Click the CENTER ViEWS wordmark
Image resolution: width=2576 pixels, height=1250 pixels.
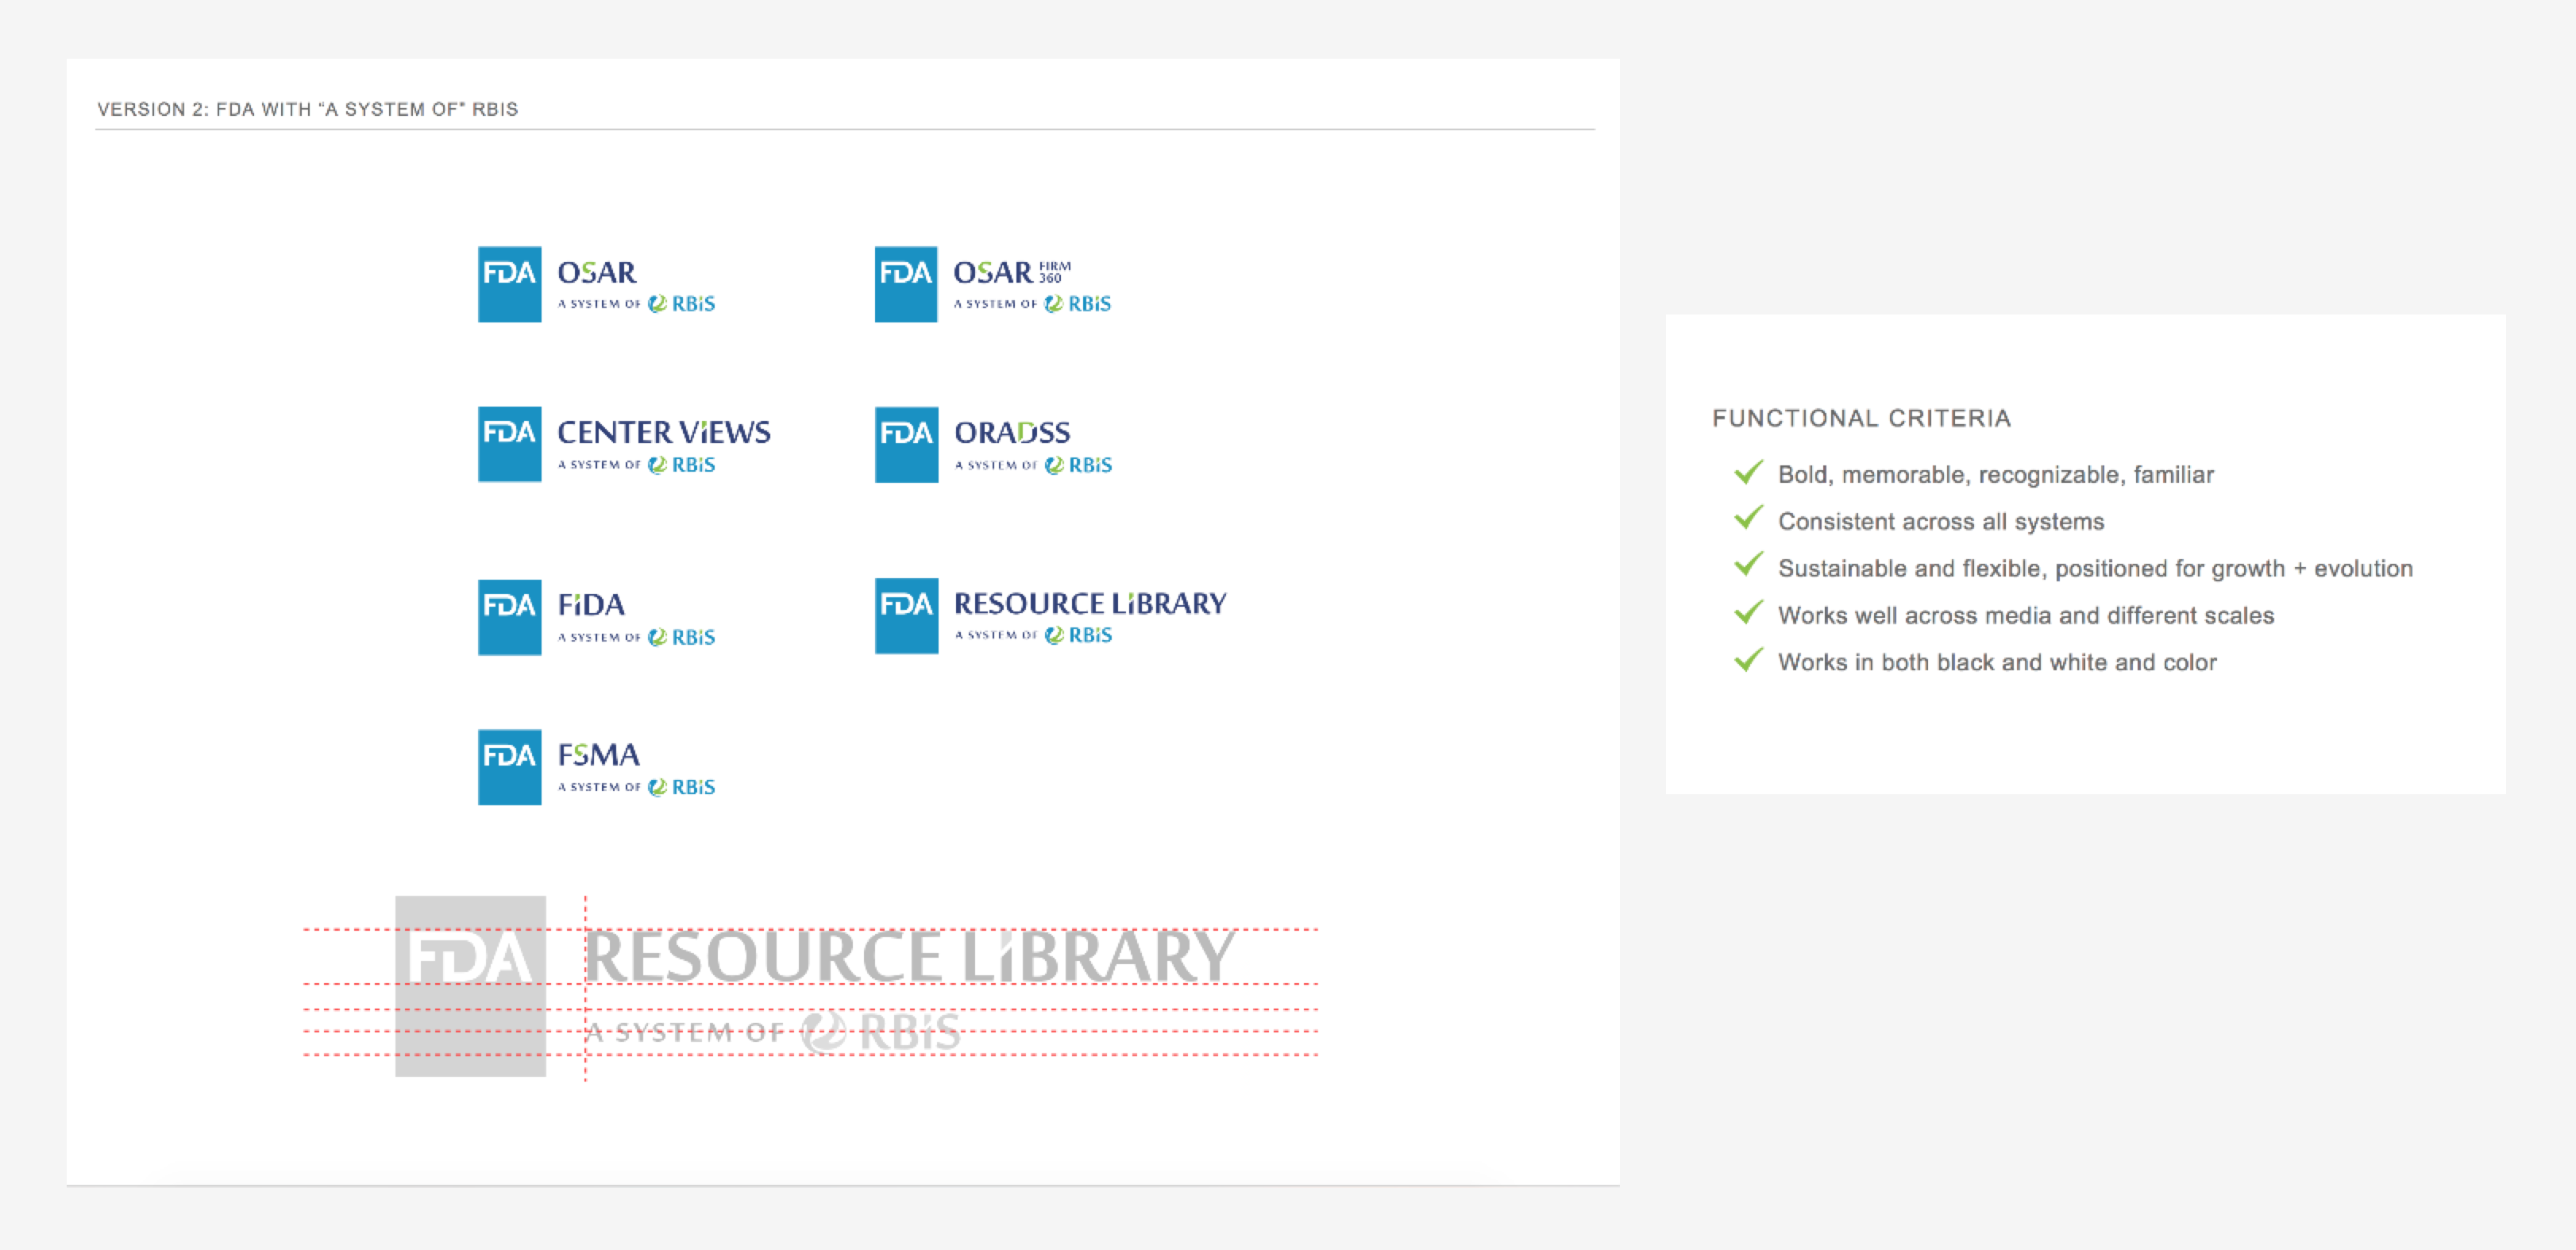664,432
